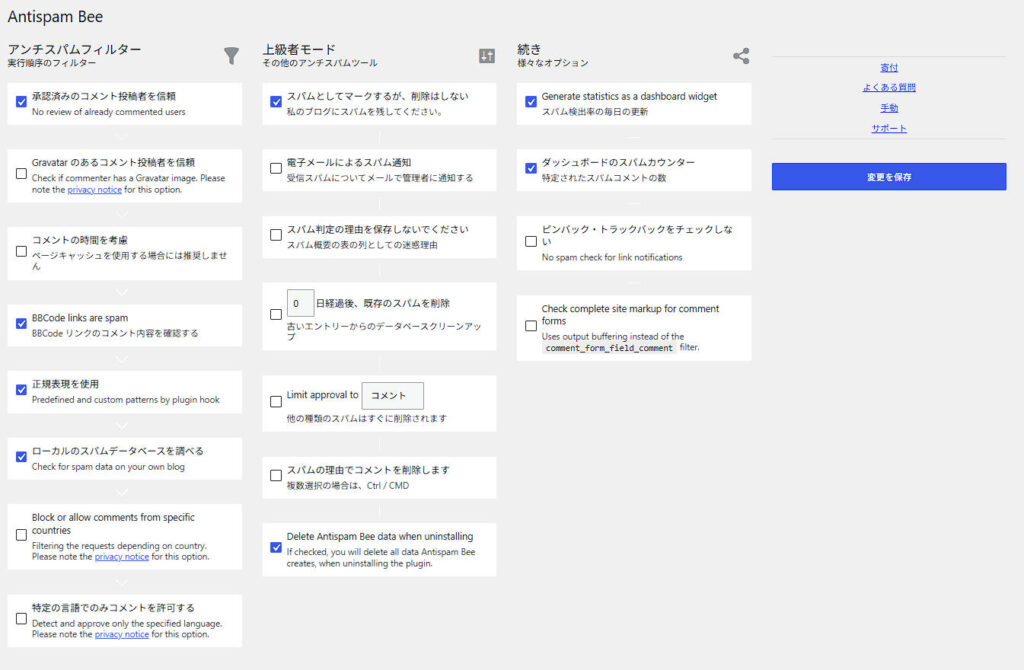
Task: Check complete site markup for comment forms
Action: tap(531, 326)
